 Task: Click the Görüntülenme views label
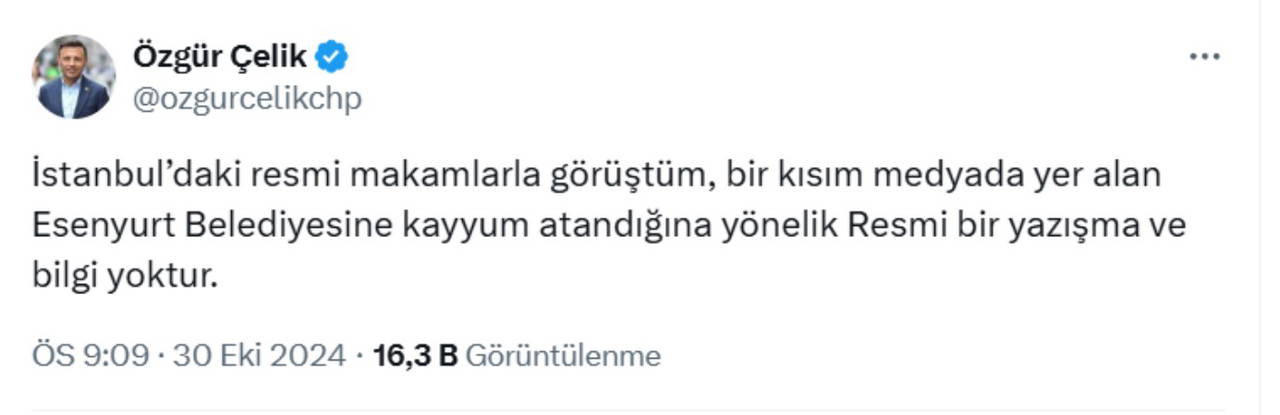coord(564,356)
